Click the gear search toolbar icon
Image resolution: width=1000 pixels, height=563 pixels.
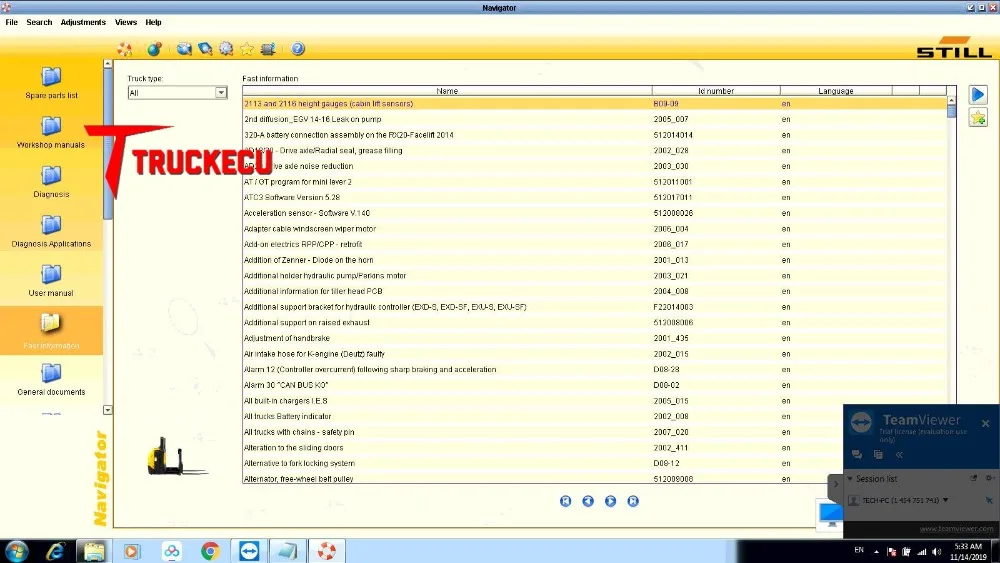pos(226,48)
